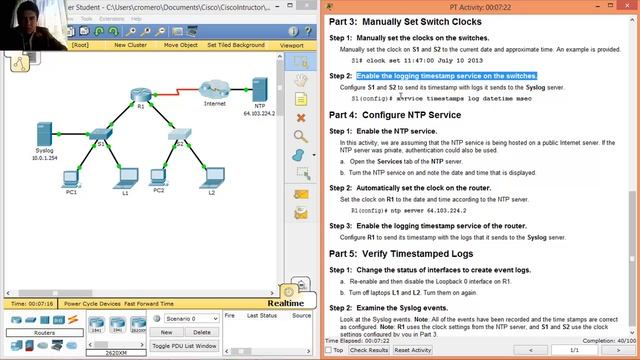Click the Reset Activity button
Screen dimensions: 640x360
[413, 350]
